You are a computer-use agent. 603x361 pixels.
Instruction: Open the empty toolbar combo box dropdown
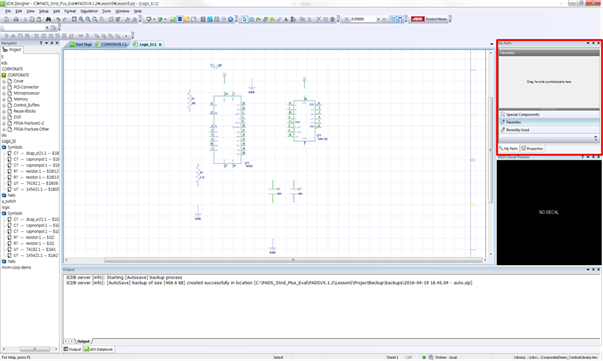47,28
